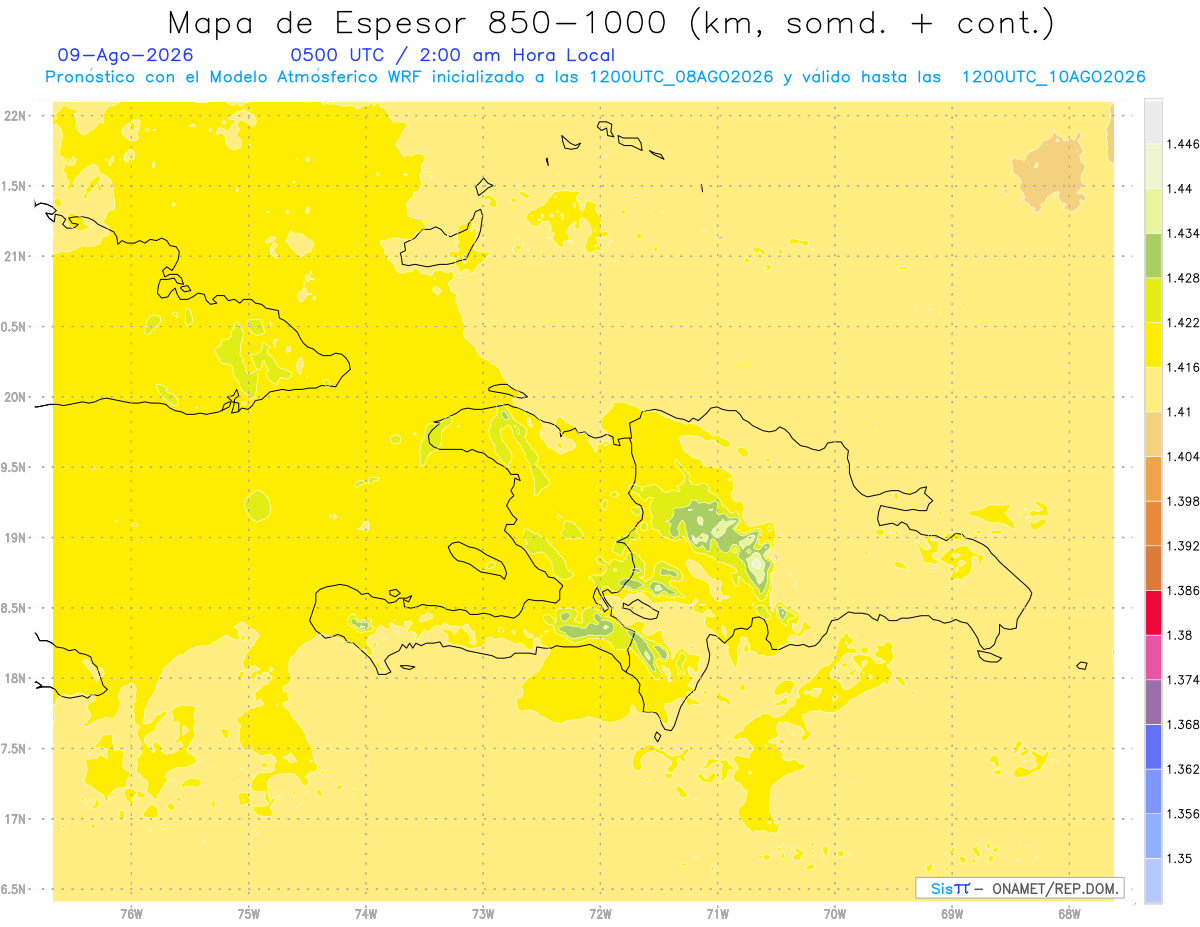Click the legend value '1.44'

1180,189
